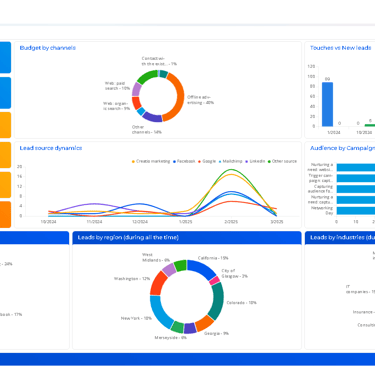Image resolution: width=375 pixels, height=366 pixels.
Task: Click the 'West Midlands' region label
Action: tap(156, 257)
